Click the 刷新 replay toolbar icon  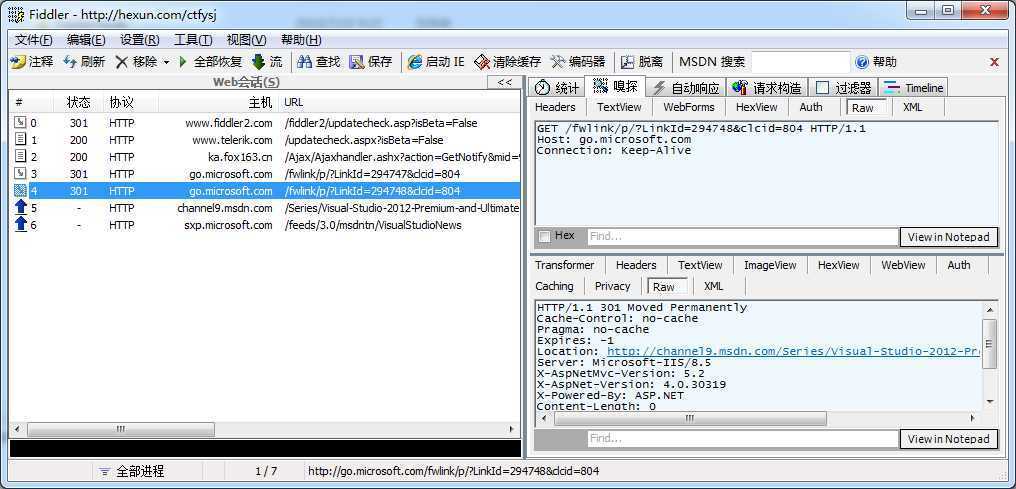pos(70,62)
